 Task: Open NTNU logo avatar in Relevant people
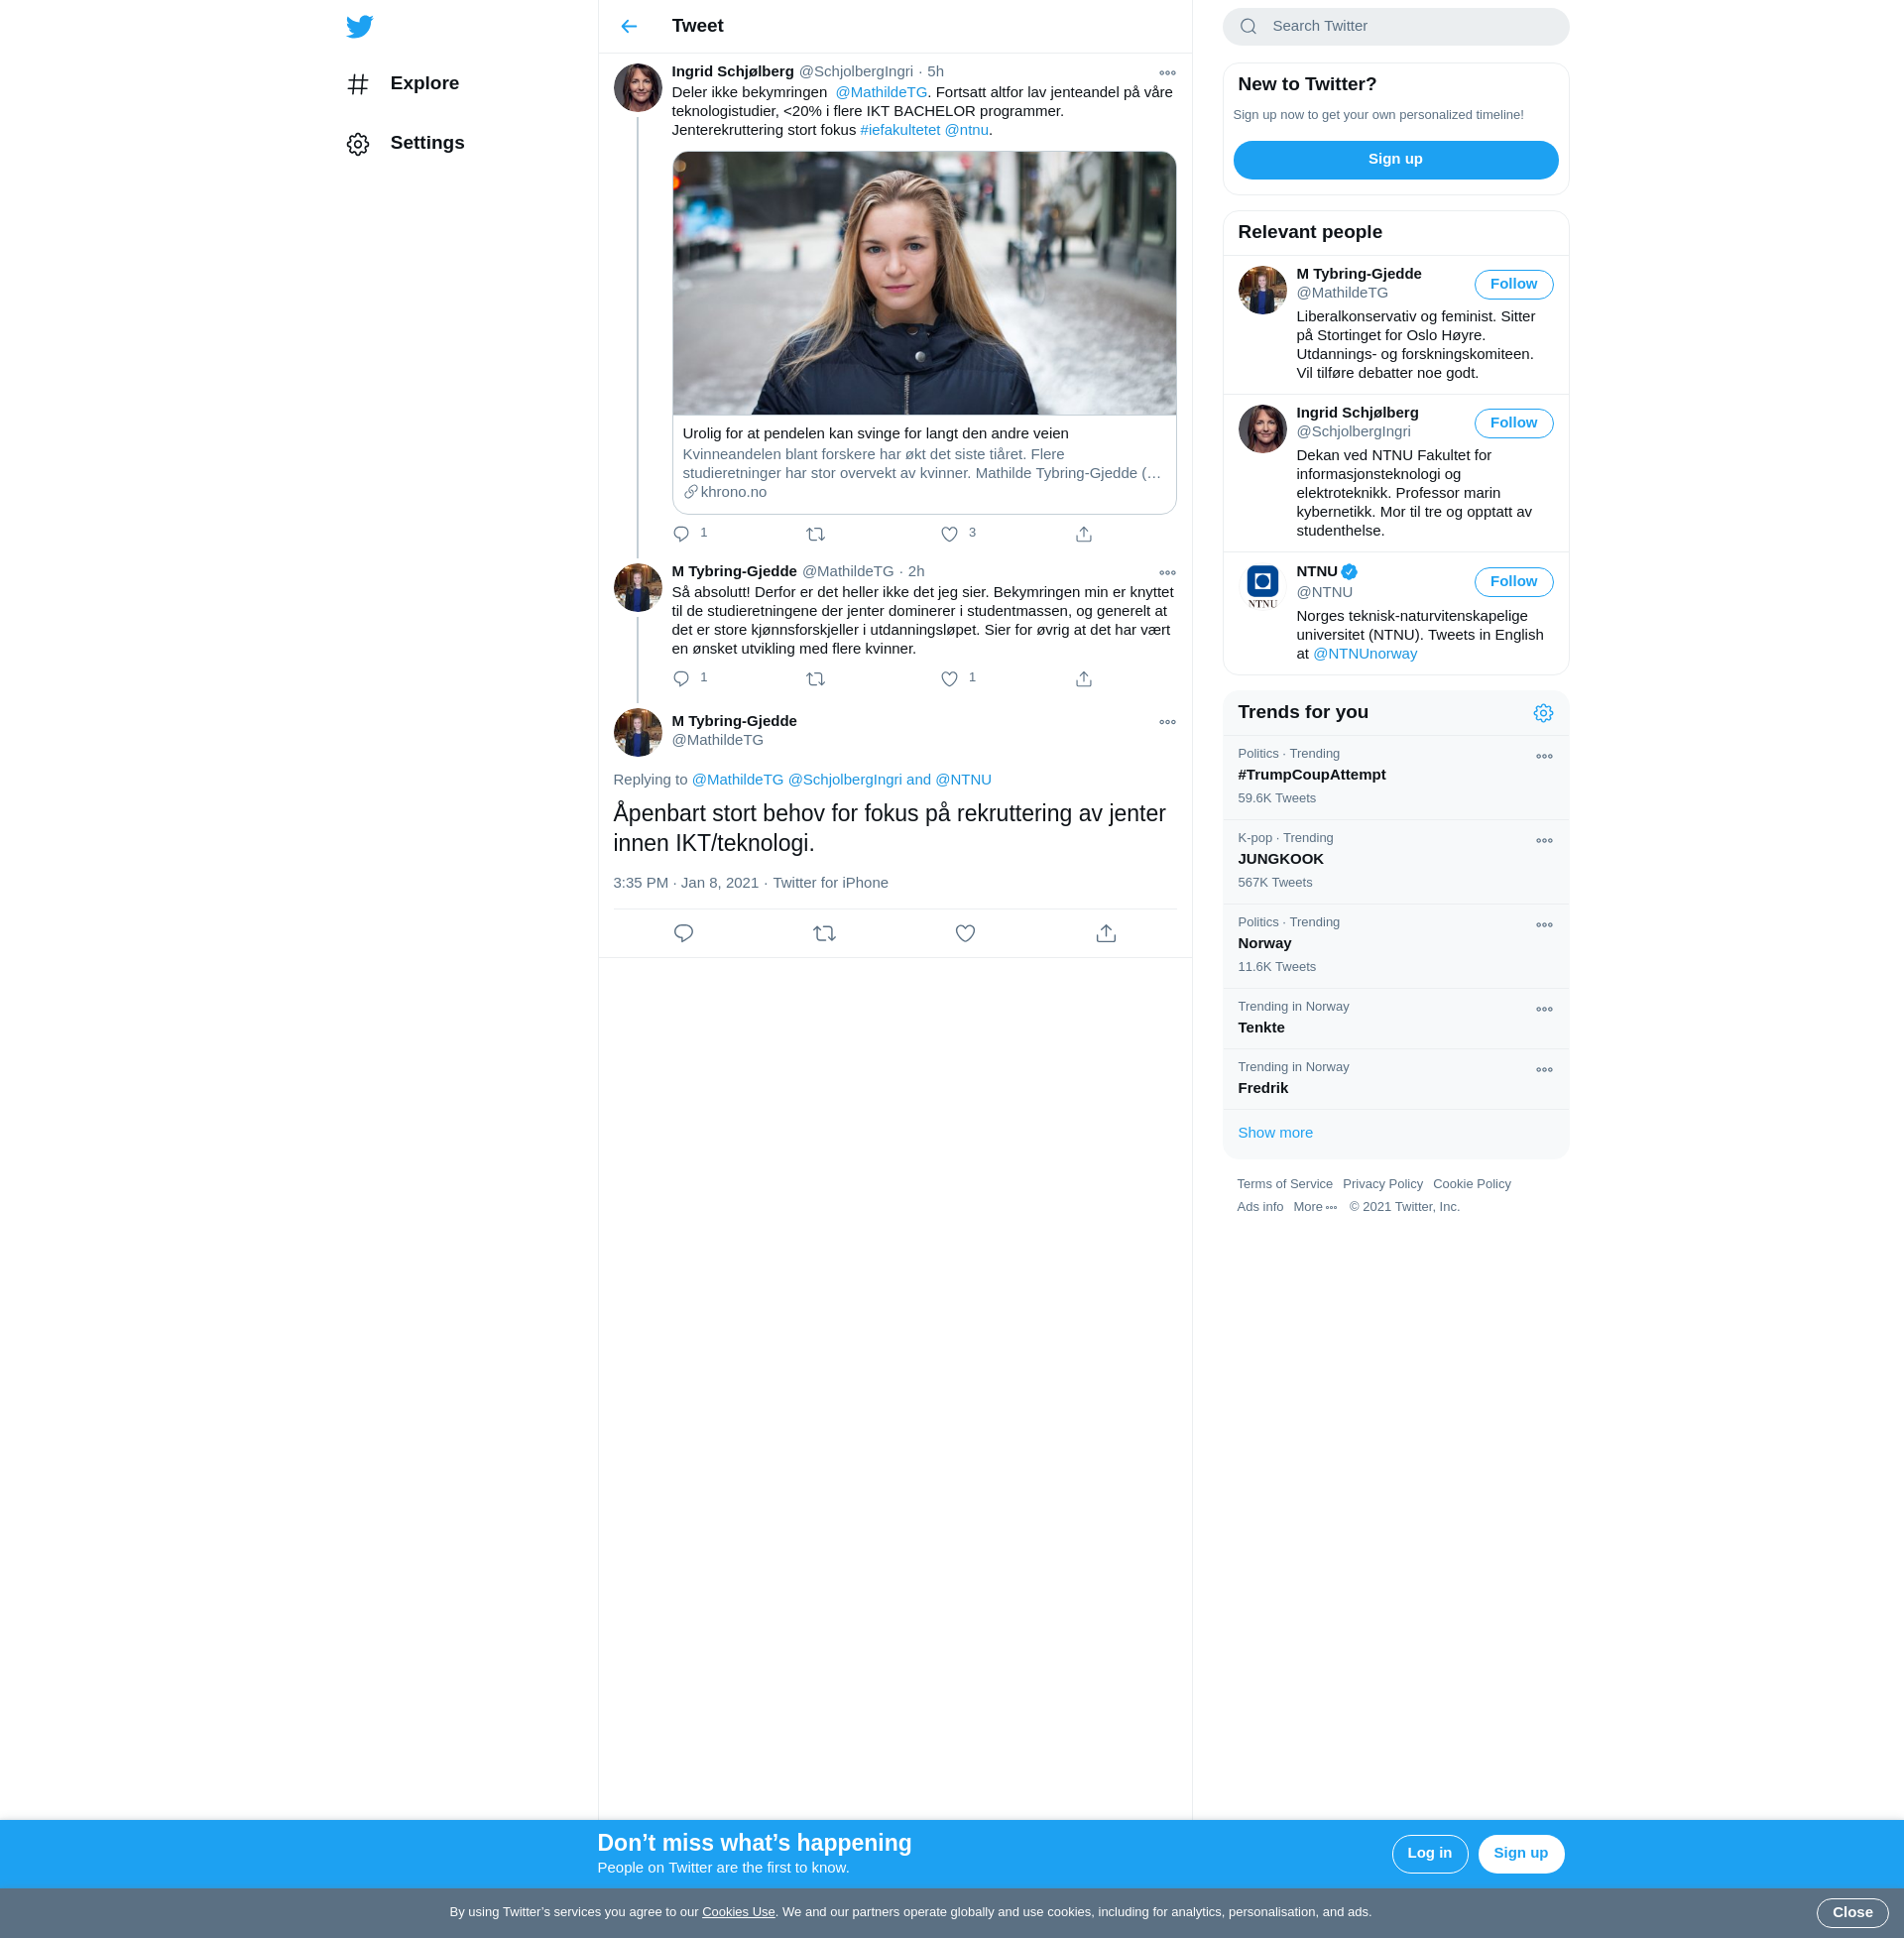click(x=1262, y=587)
